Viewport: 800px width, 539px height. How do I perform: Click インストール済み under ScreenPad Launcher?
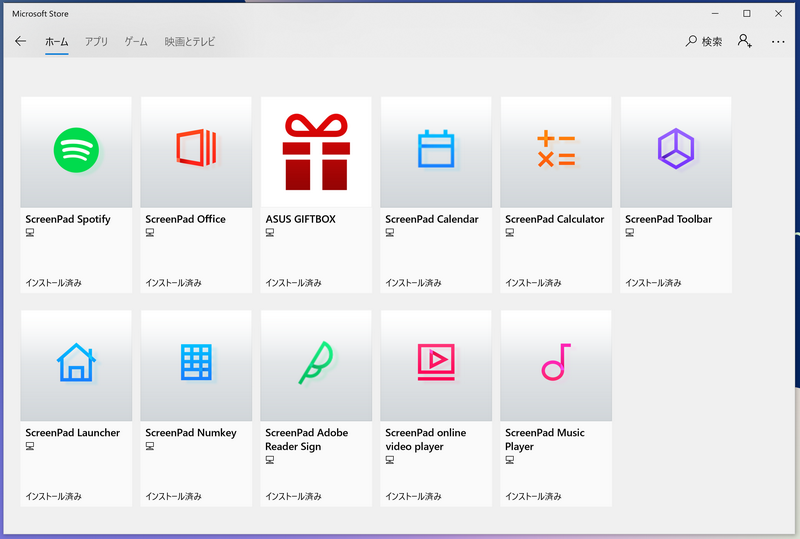pyautogui.click(x=54, y=496)
